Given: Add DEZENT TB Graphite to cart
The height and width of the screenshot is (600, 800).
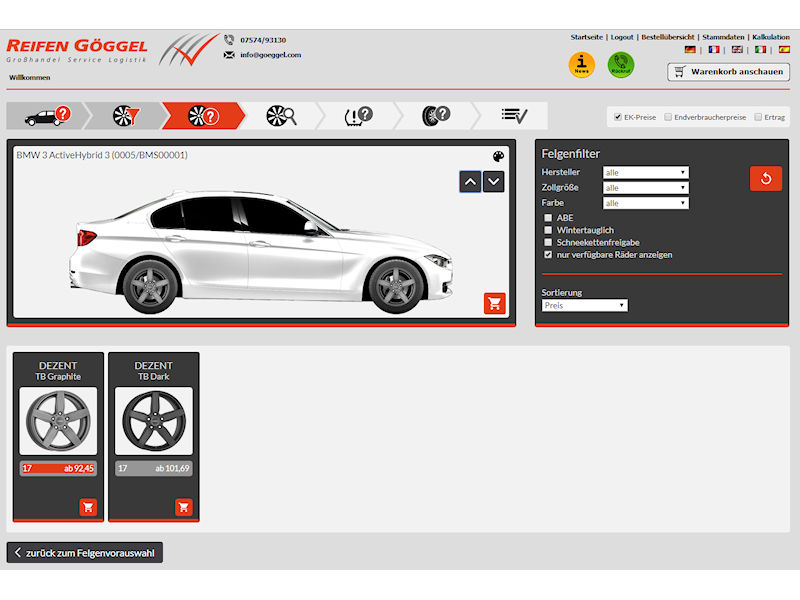Looking at the screenshot, I should point(88,507).
